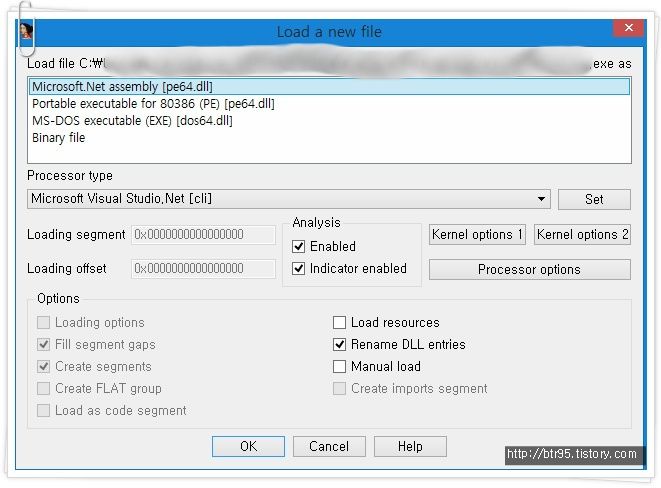The width and height of the screenshot is (661, 488).
Task: Toggle the Create imports segment checkbox
Action: click(x=339, y=389)
